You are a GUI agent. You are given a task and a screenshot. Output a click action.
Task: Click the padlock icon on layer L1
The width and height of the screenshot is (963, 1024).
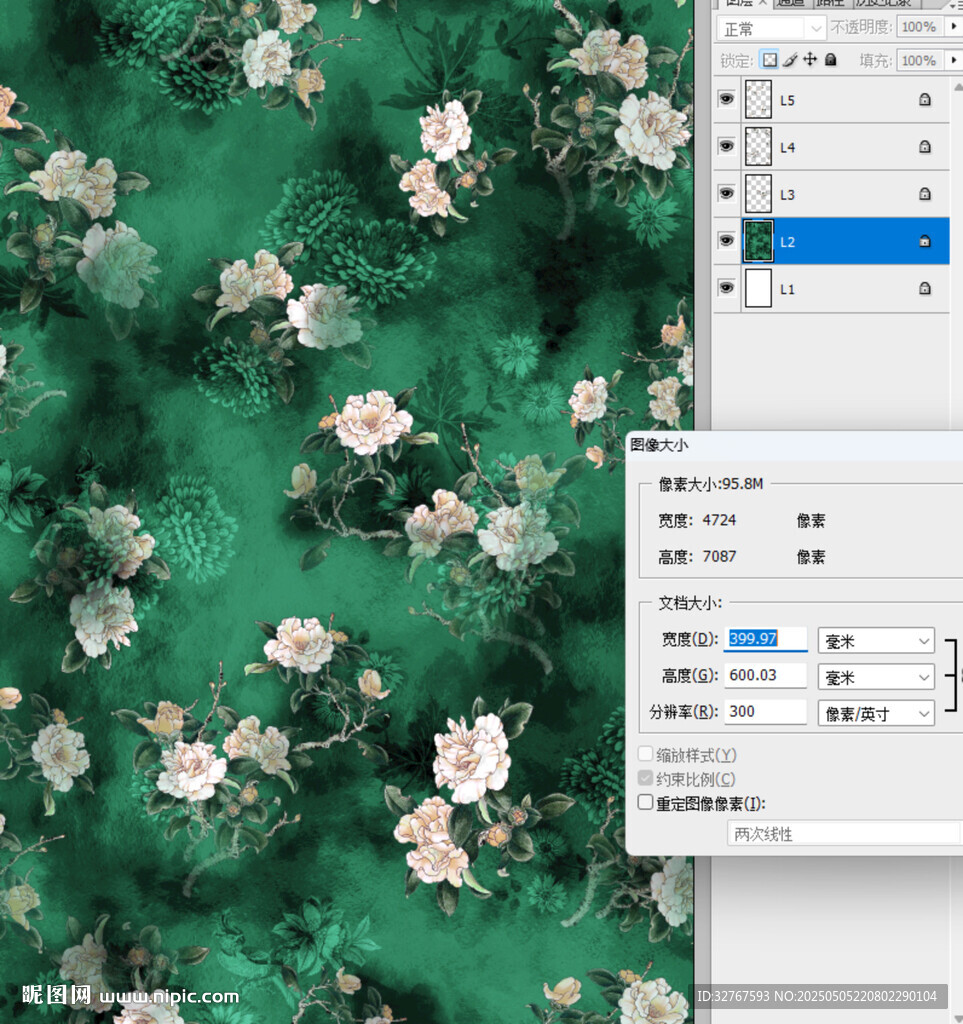[925, 289]
